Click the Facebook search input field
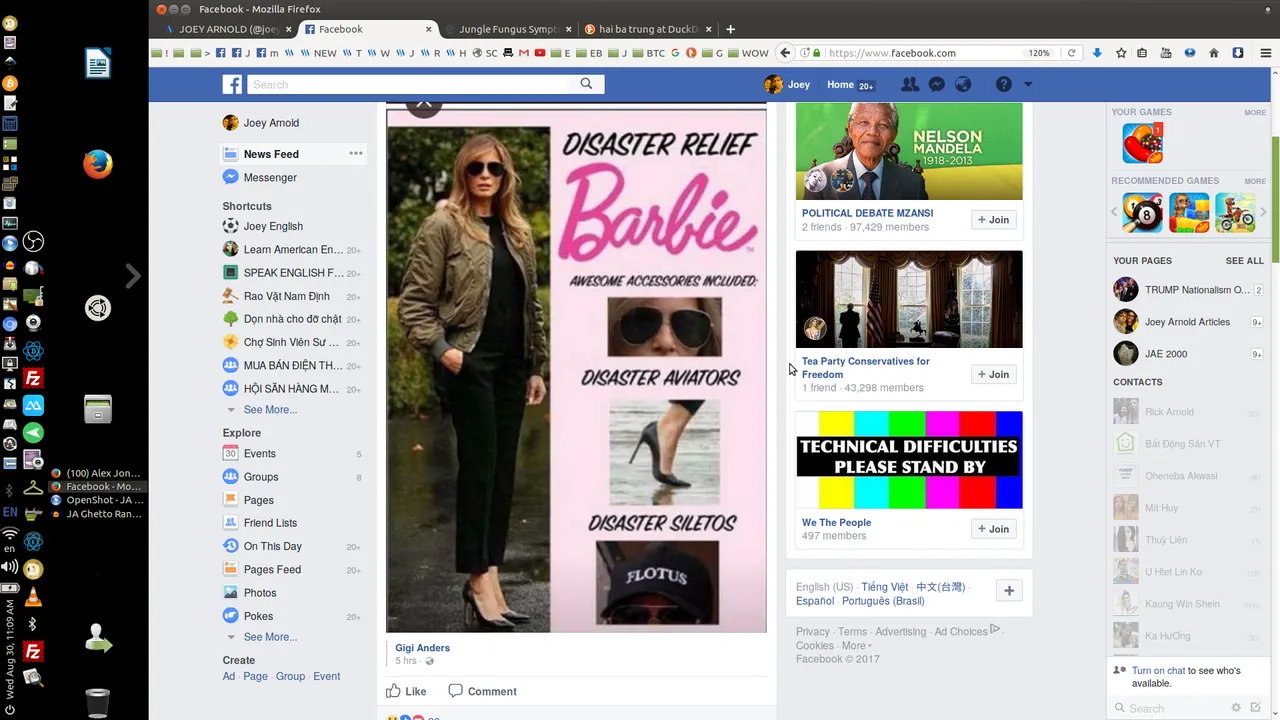 point(408,84)
